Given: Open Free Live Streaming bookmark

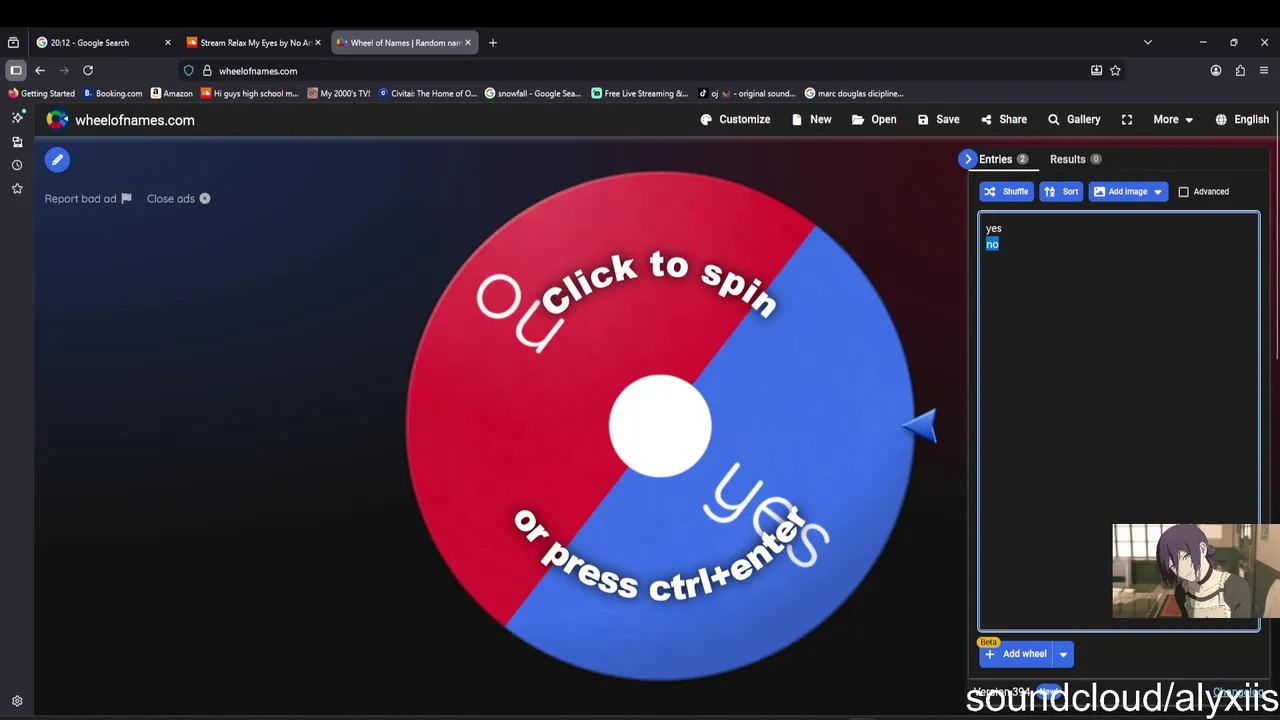Looking at the screenshot, I should pyautogui.click(x=640, y=94).
